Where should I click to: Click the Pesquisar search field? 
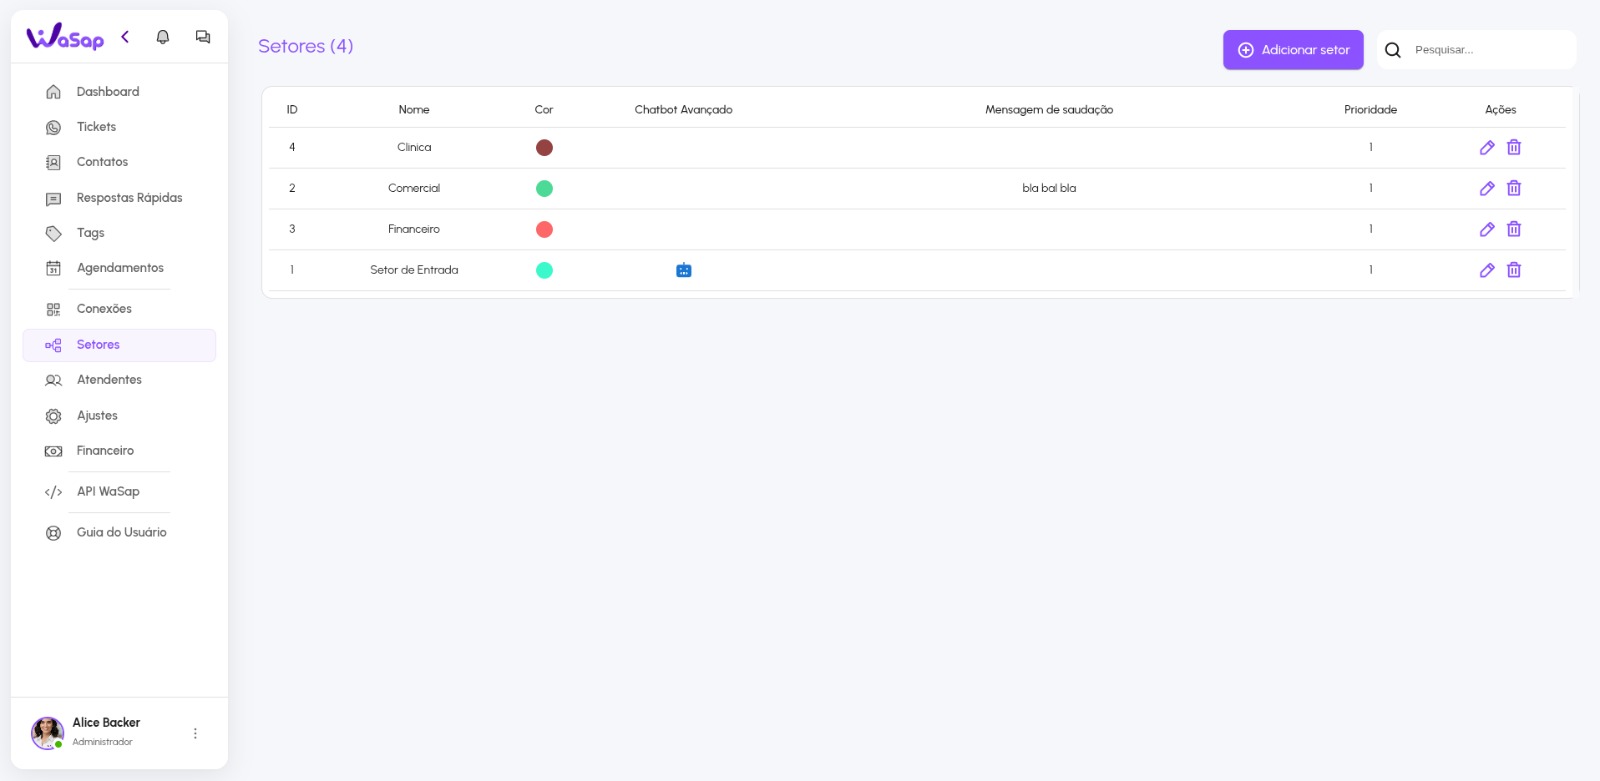coord(1488,50)
